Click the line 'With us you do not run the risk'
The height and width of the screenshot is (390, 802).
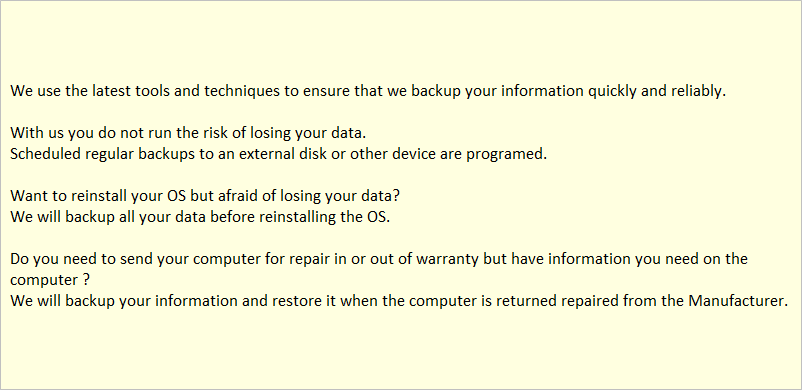point(189,133)
